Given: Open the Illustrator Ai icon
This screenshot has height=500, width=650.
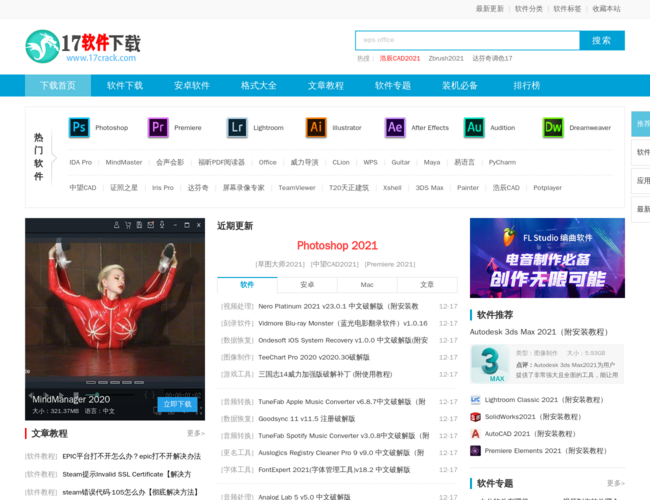Looking at the screenshot, I should (x=316, y=127).
